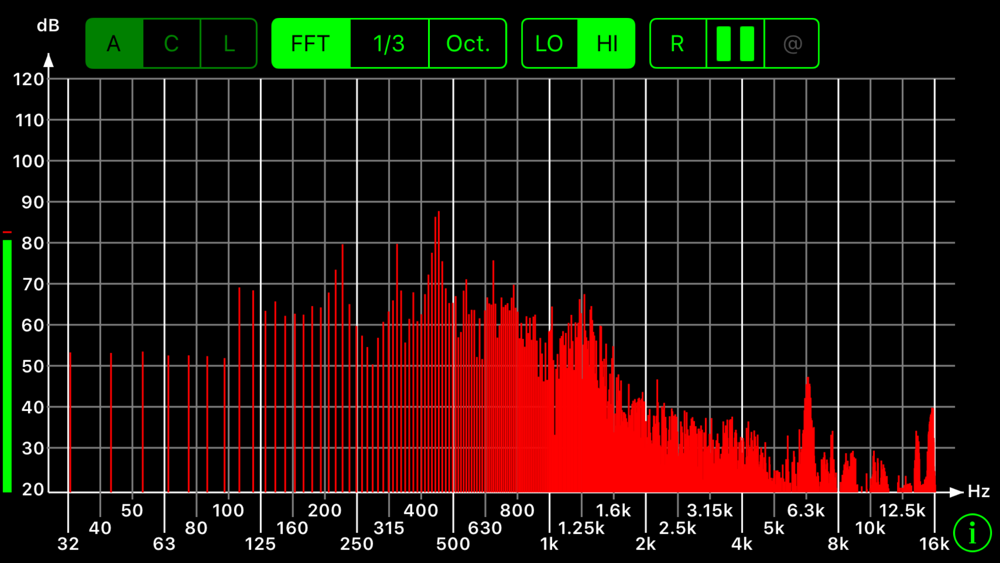
Task: Tap the 16k frequency label
Action: (934, 544)
